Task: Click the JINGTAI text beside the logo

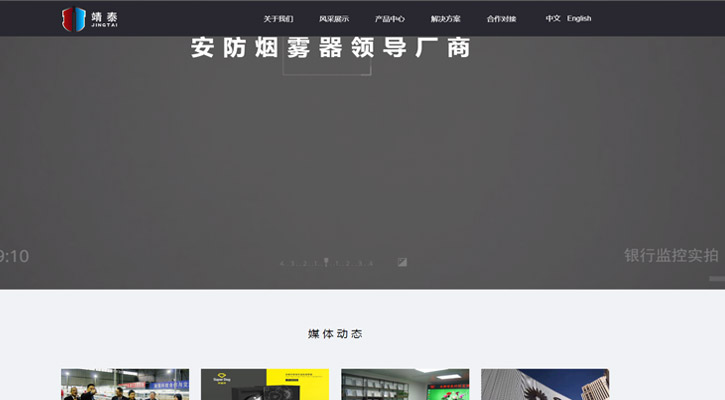Action: click(104, 25)
